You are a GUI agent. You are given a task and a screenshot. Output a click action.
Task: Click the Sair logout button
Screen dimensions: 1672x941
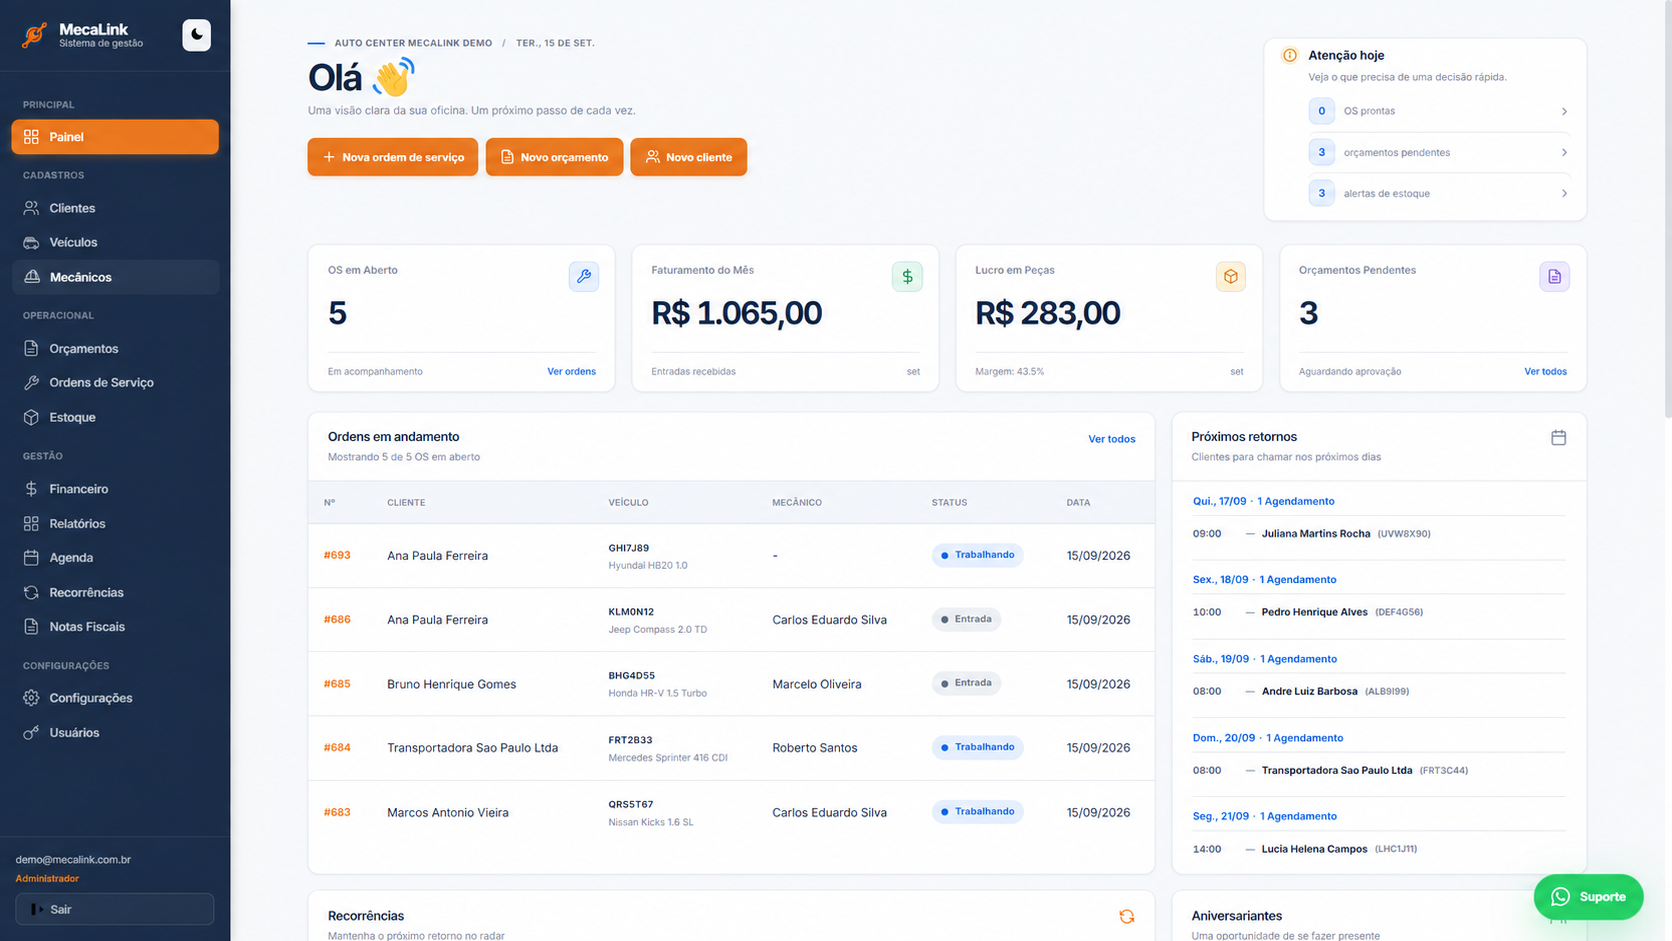point(115,909)
